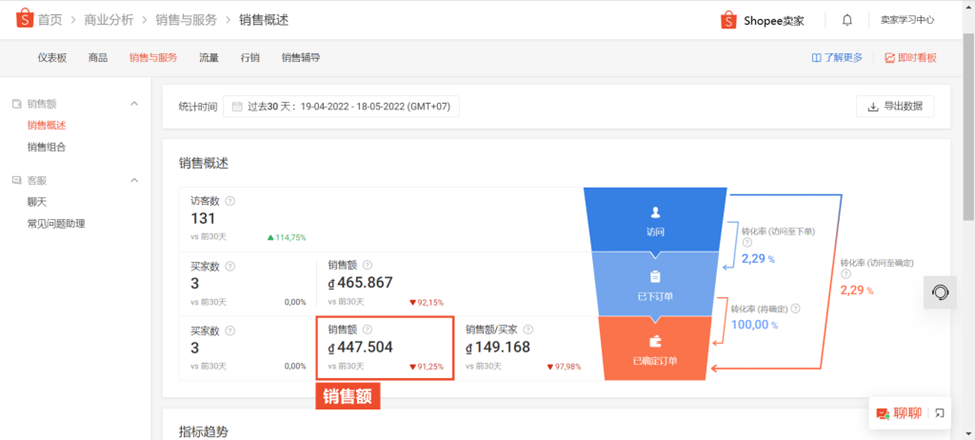Open the 仪表板 tab
The image size is (975, 440).
(x=52, y=58)
